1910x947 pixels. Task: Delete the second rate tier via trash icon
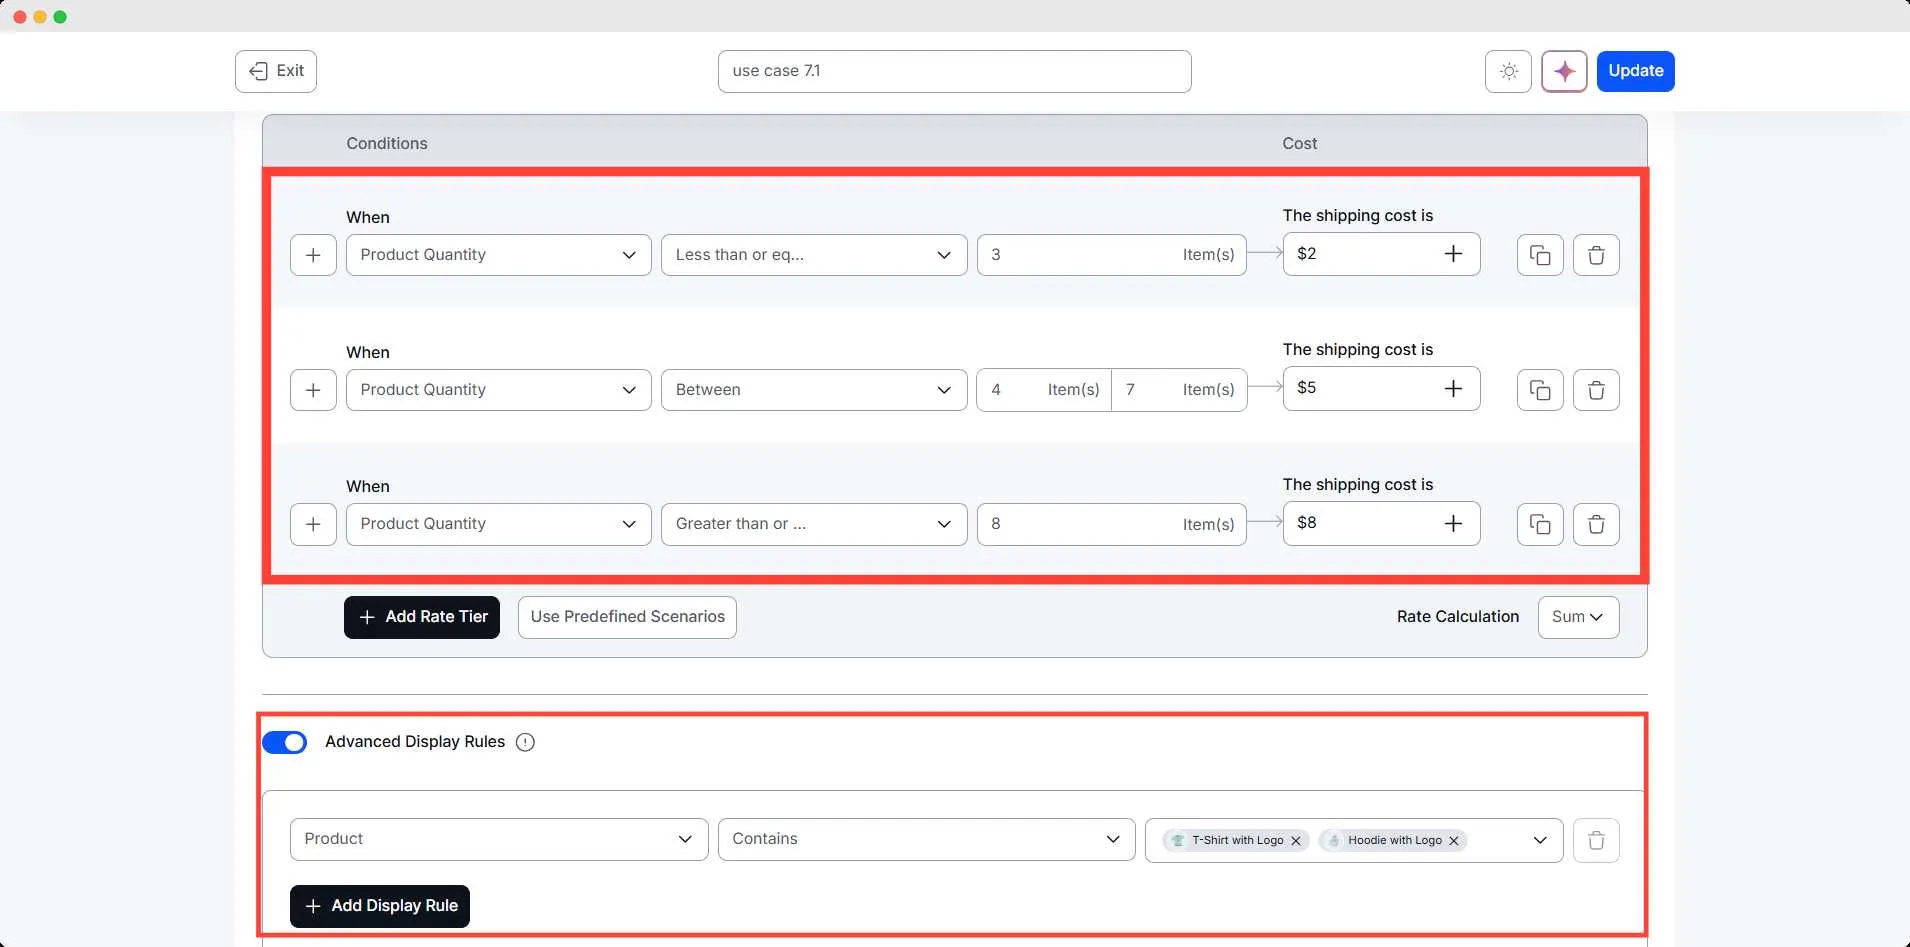point(1597,390)
